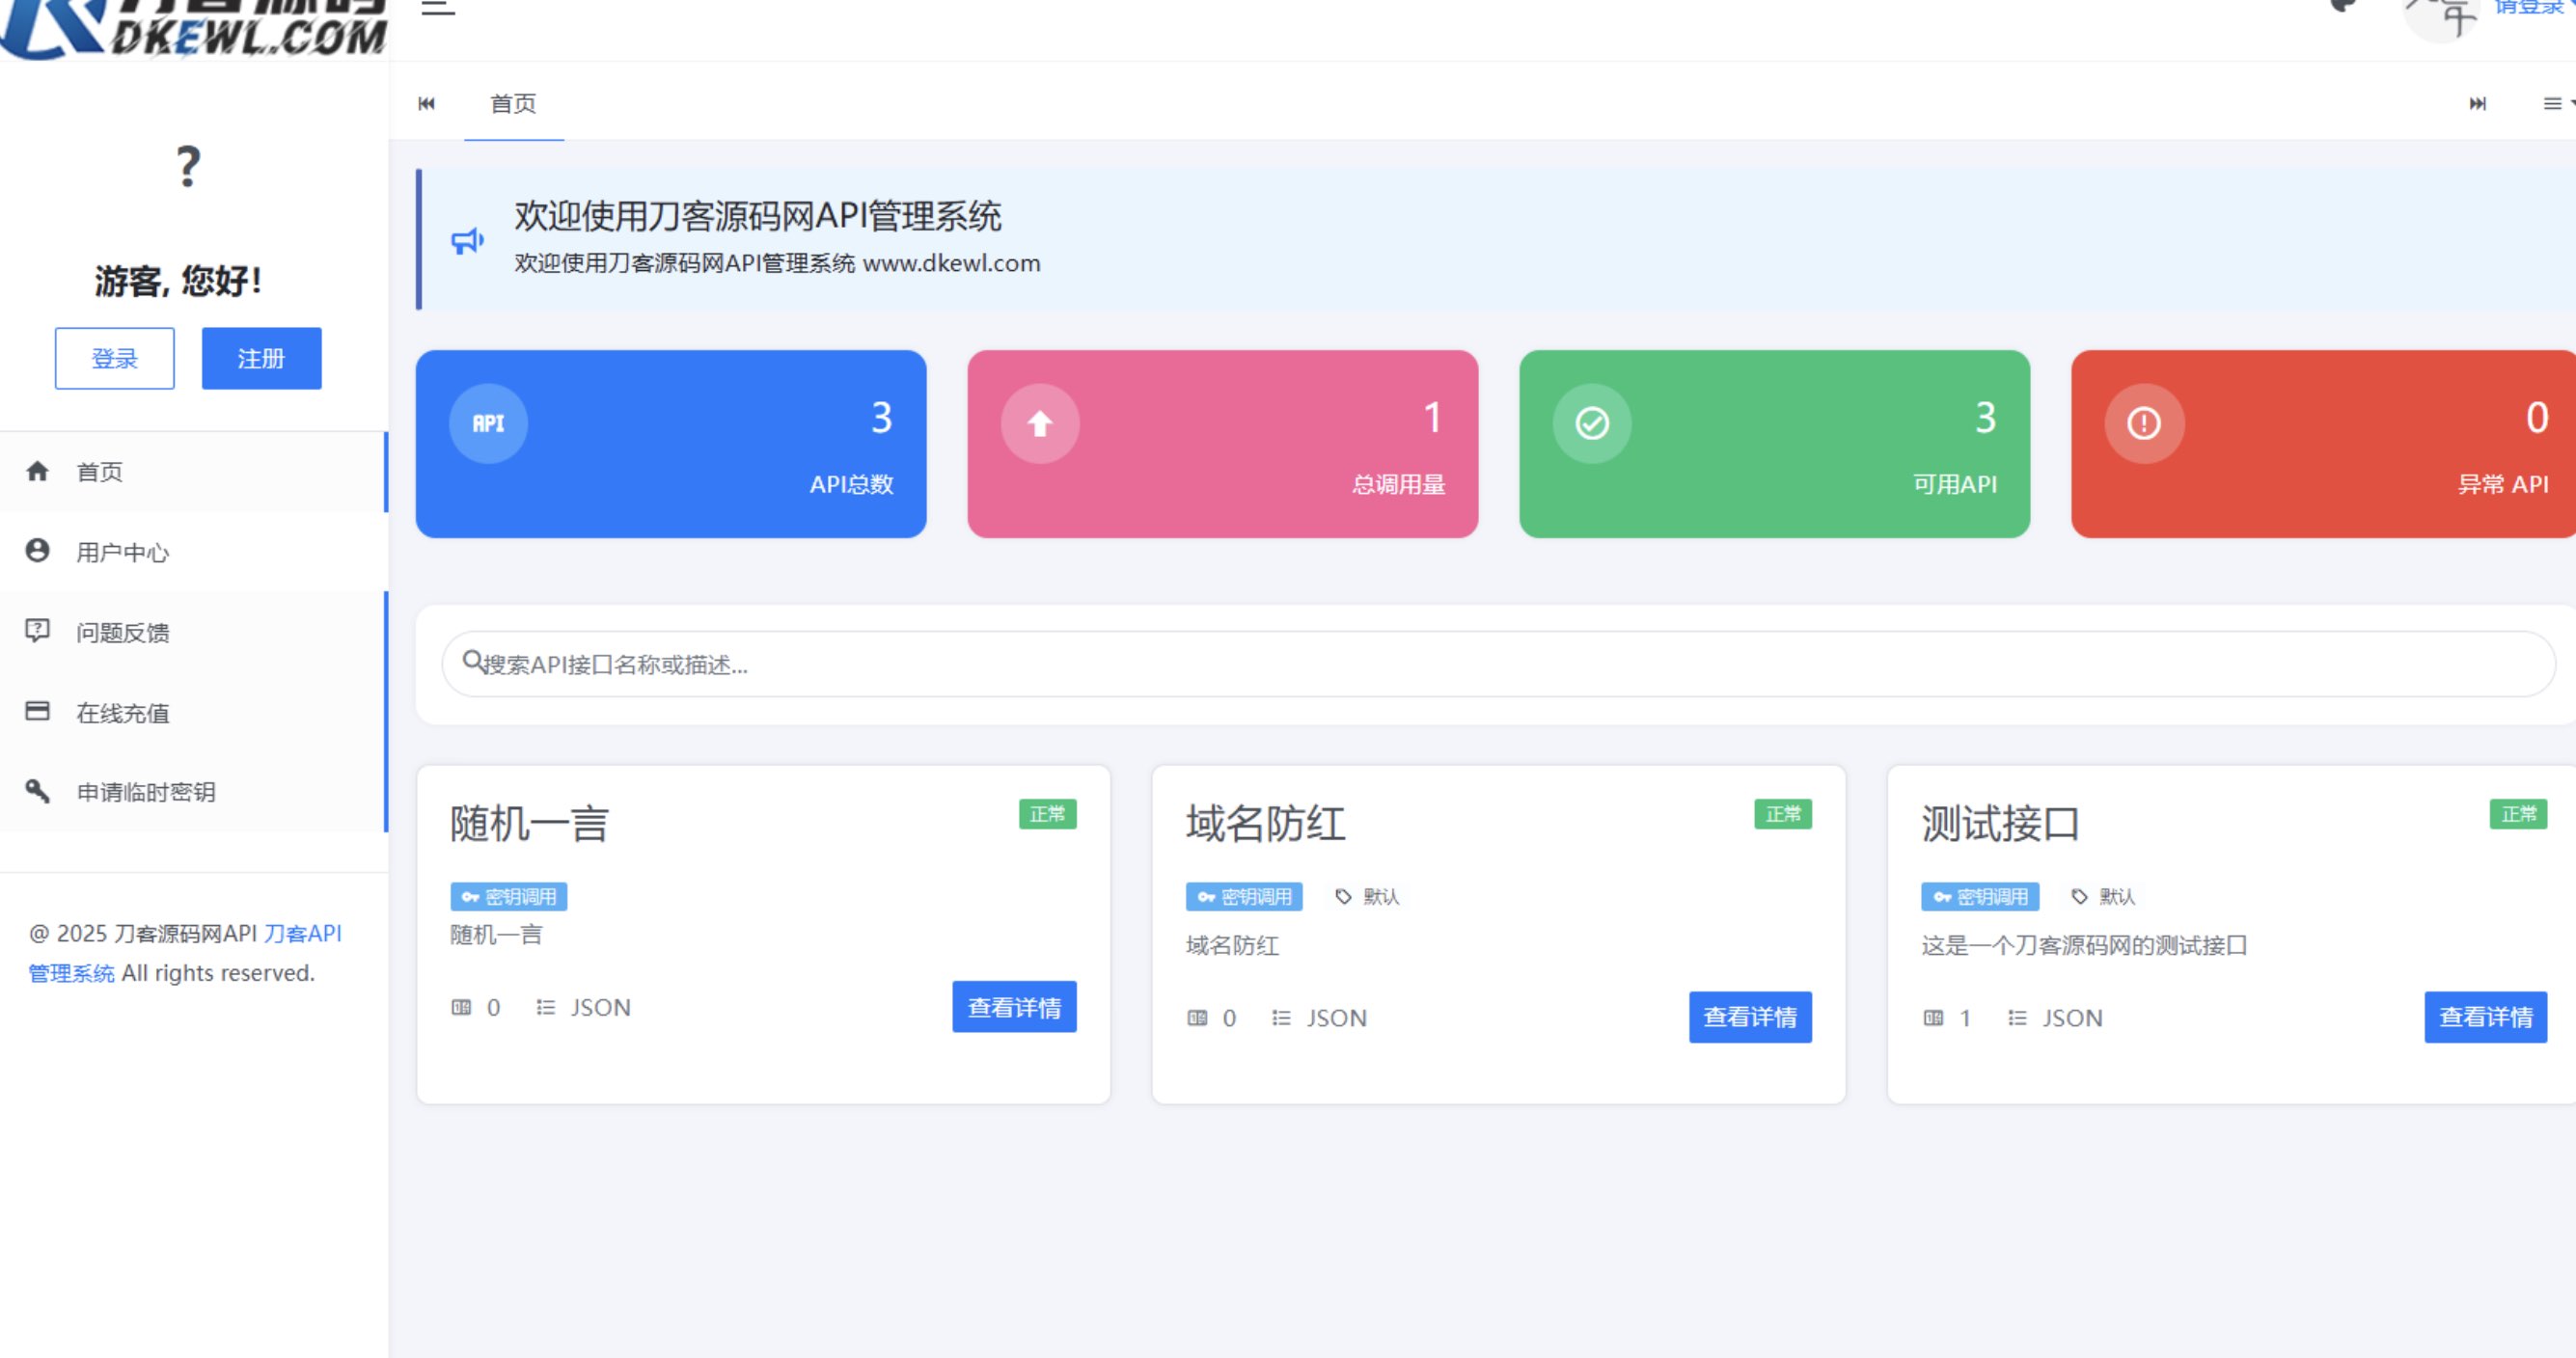The width and height of the screenshot is (2576, 1358).
Task: Select the 首页 tab
Action: [x=513, y=103]
